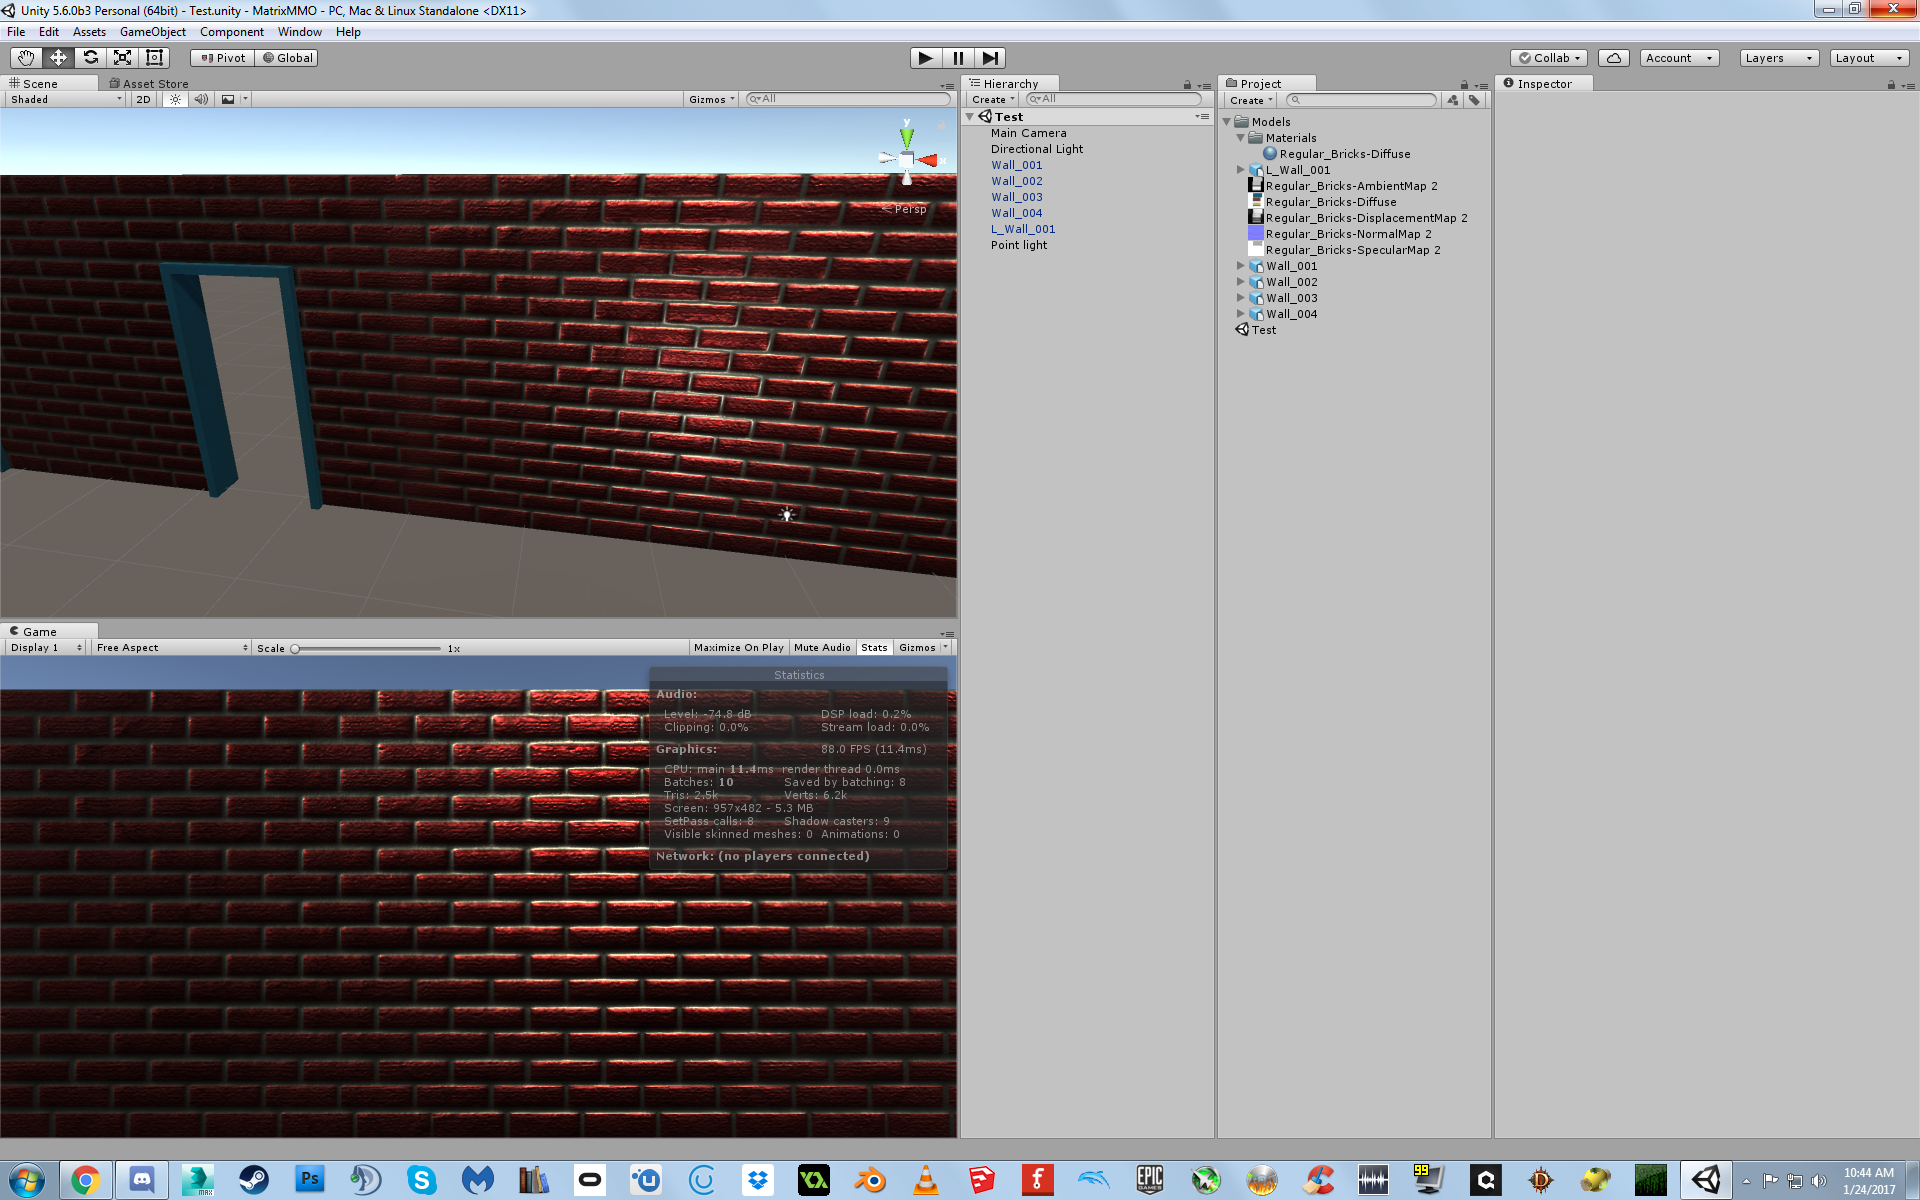Viewport: 1920px width, 1200px height.
Task: Enable Maximize On Play
Action: click(x=738, y=648)
